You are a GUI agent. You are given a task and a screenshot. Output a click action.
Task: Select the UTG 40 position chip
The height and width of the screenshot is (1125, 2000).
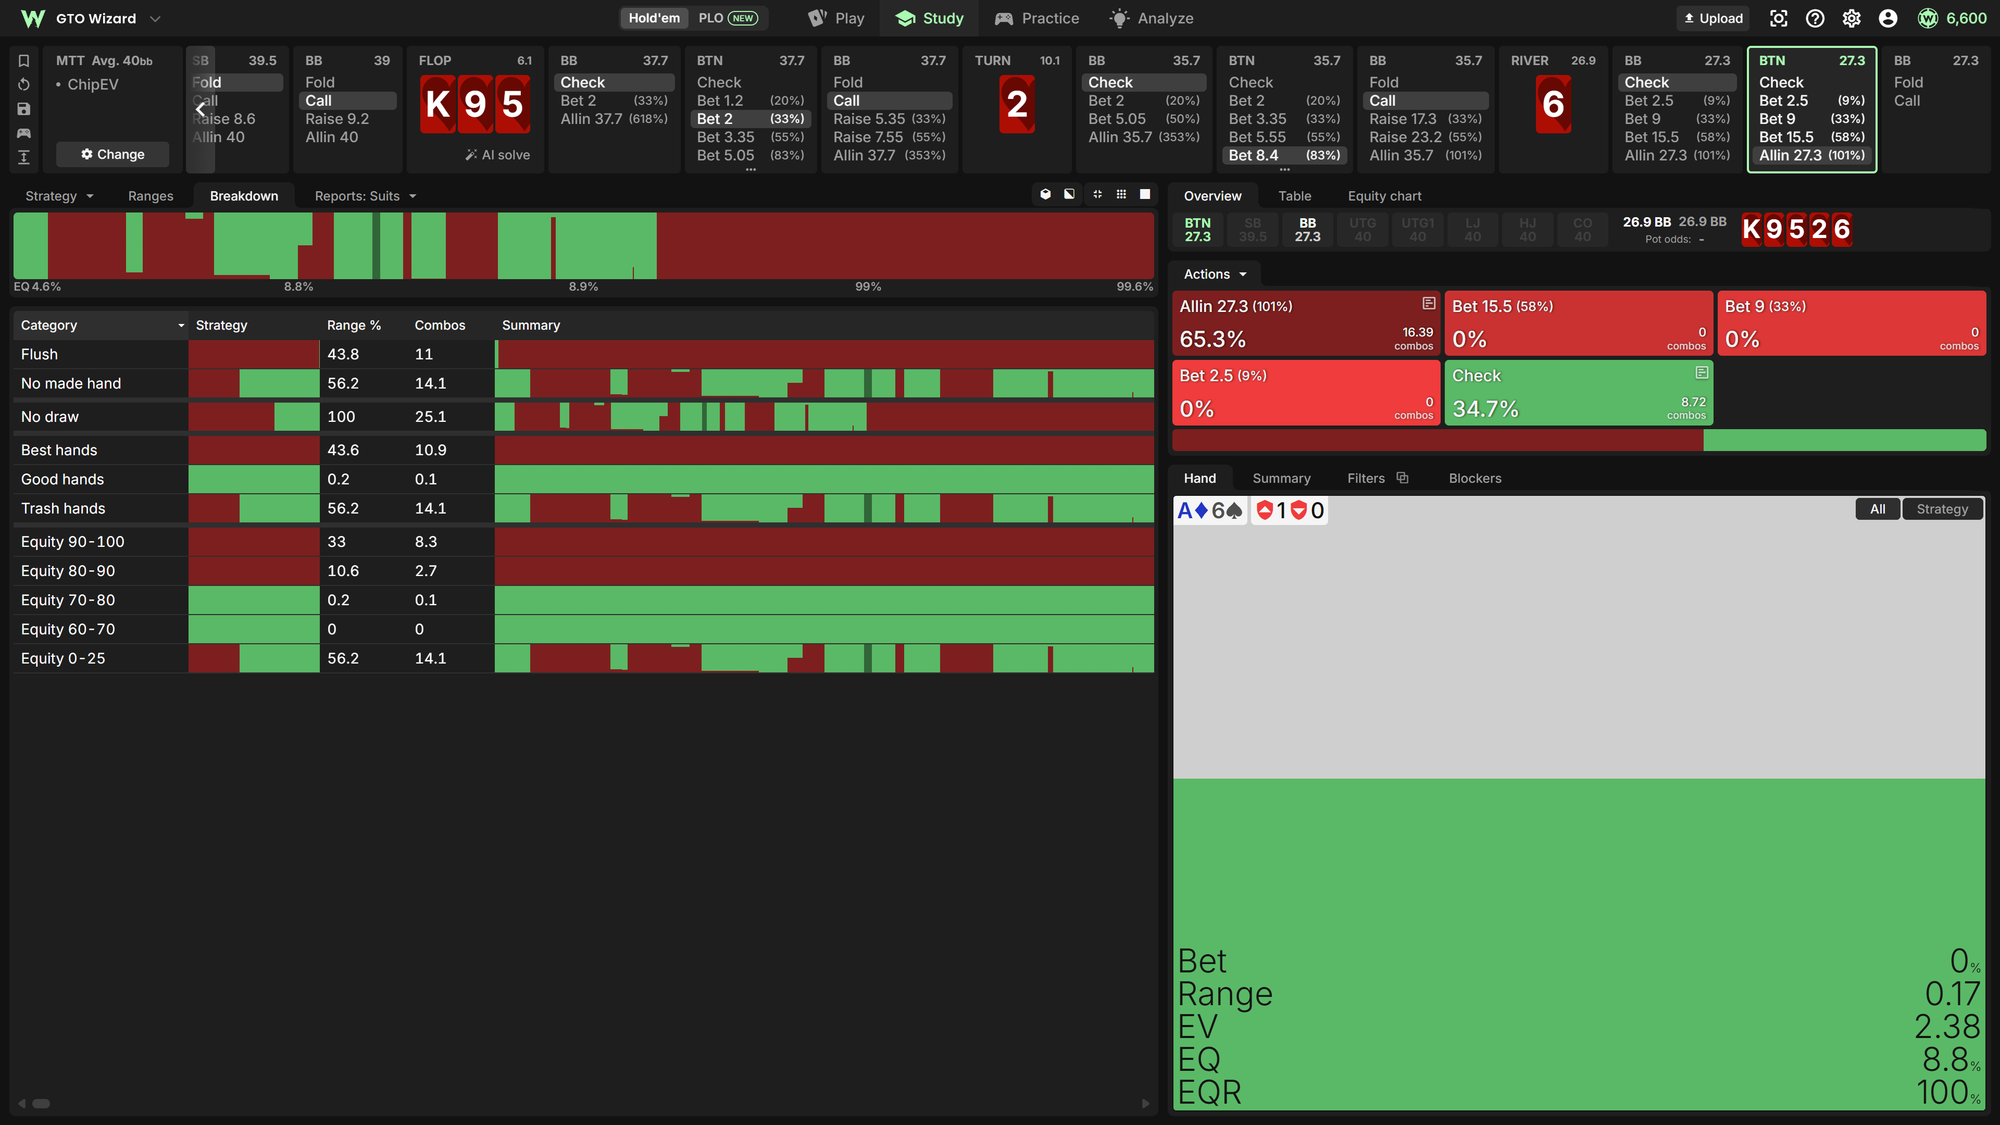(1363, 230)
